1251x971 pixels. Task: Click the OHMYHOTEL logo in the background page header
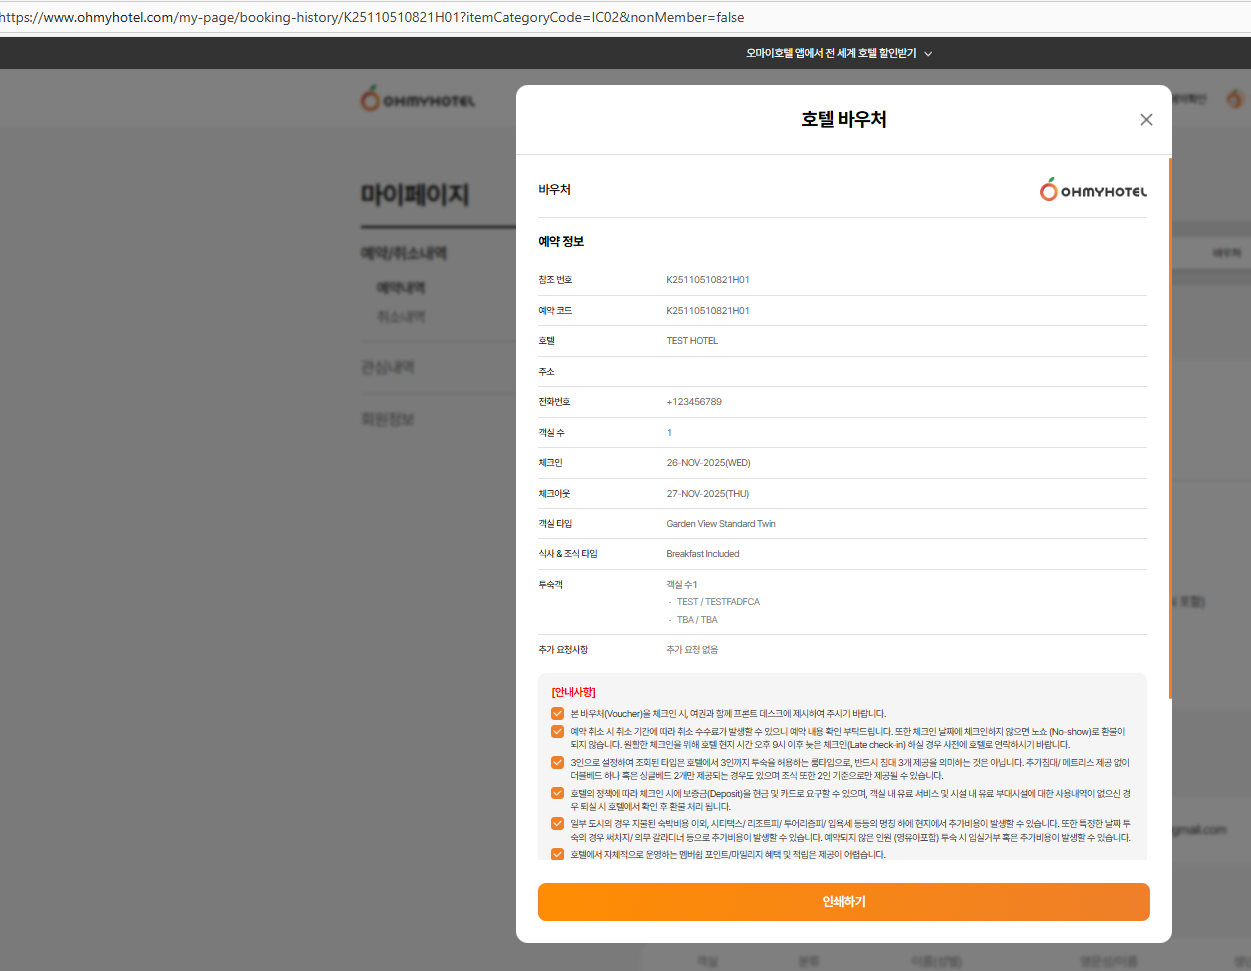[x=418, y=100]
